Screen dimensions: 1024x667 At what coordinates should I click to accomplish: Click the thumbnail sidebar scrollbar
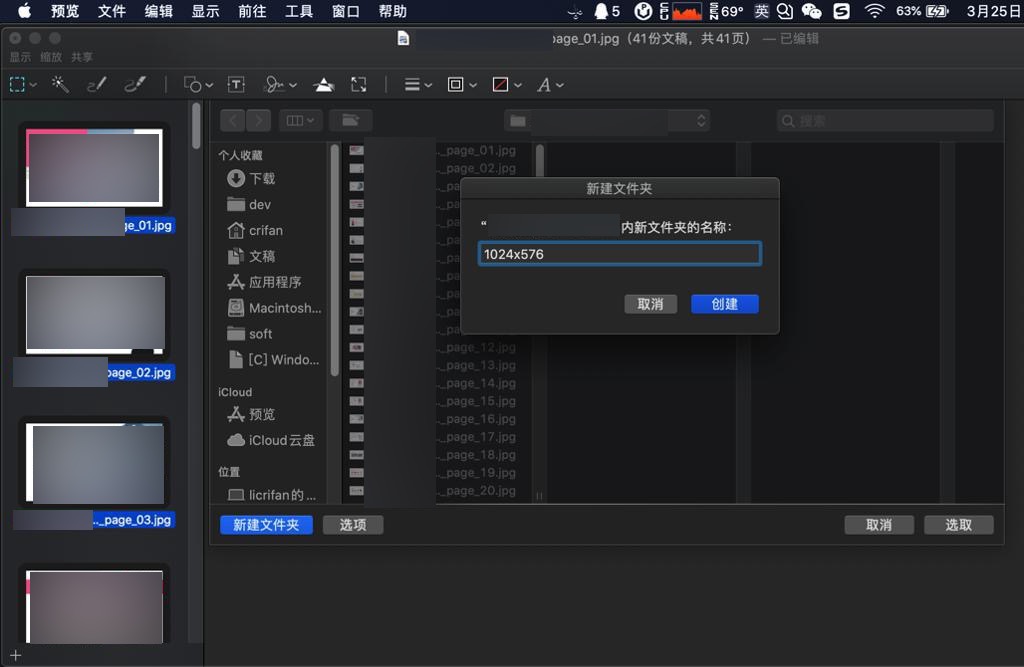click(x=196, y=127)
